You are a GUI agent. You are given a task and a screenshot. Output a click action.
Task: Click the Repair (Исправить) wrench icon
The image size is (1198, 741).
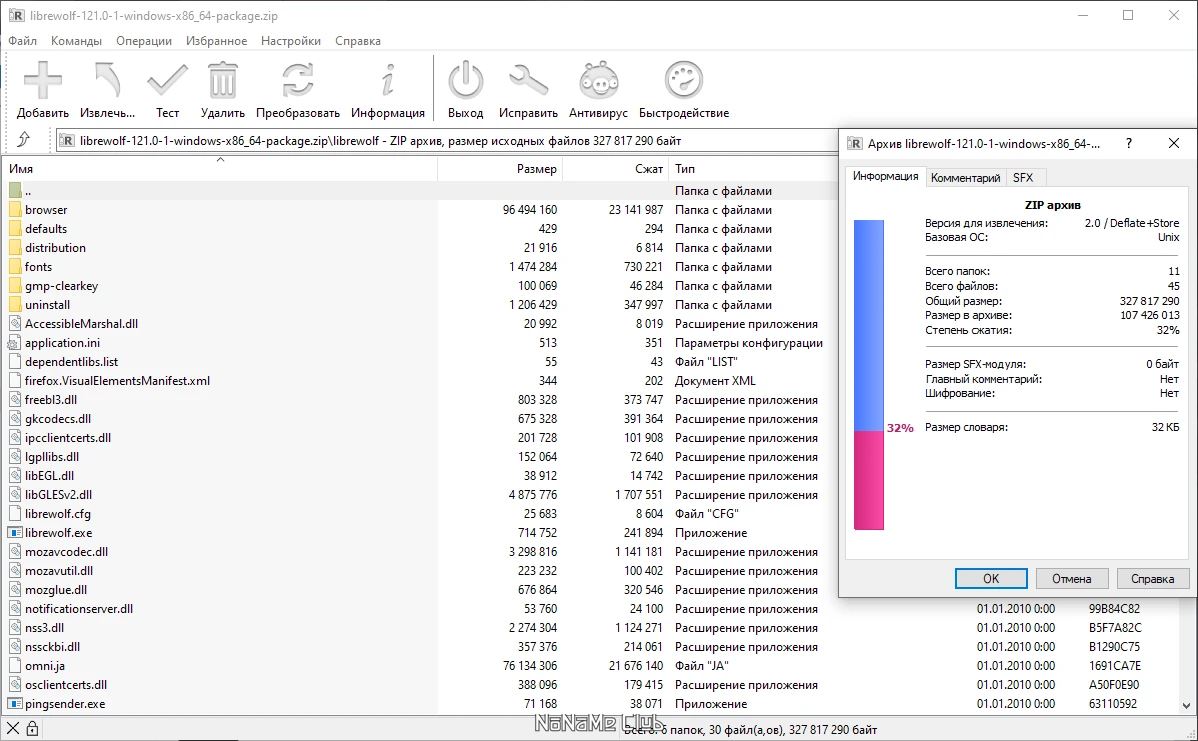(x=528, y=81)
